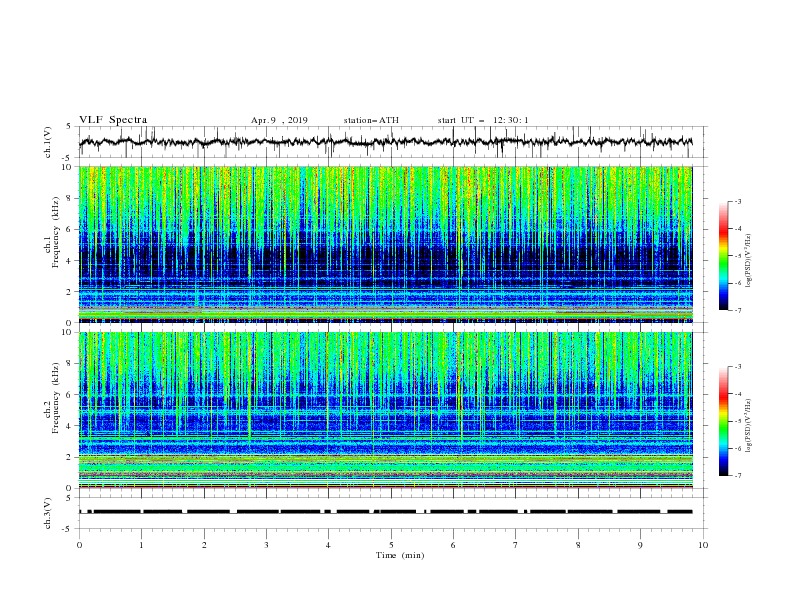Click the ch.1 voltage waveform trace panel
Viewport: 792px width, 612px height.
393,142
